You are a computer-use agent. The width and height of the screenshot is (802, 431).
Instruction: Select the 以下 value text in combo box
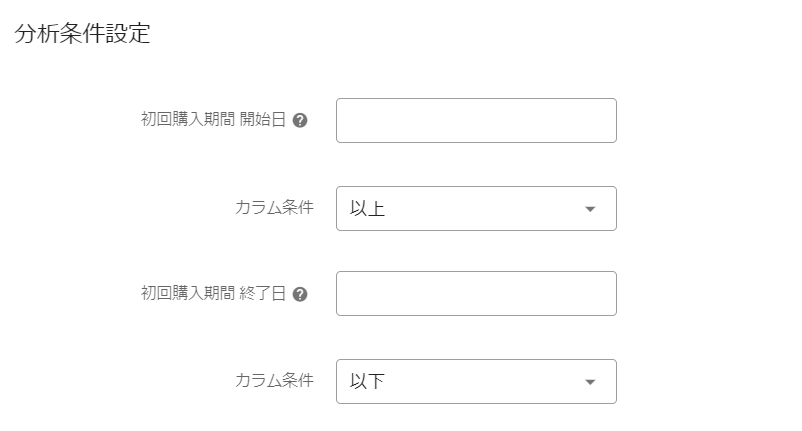[367, 381]
